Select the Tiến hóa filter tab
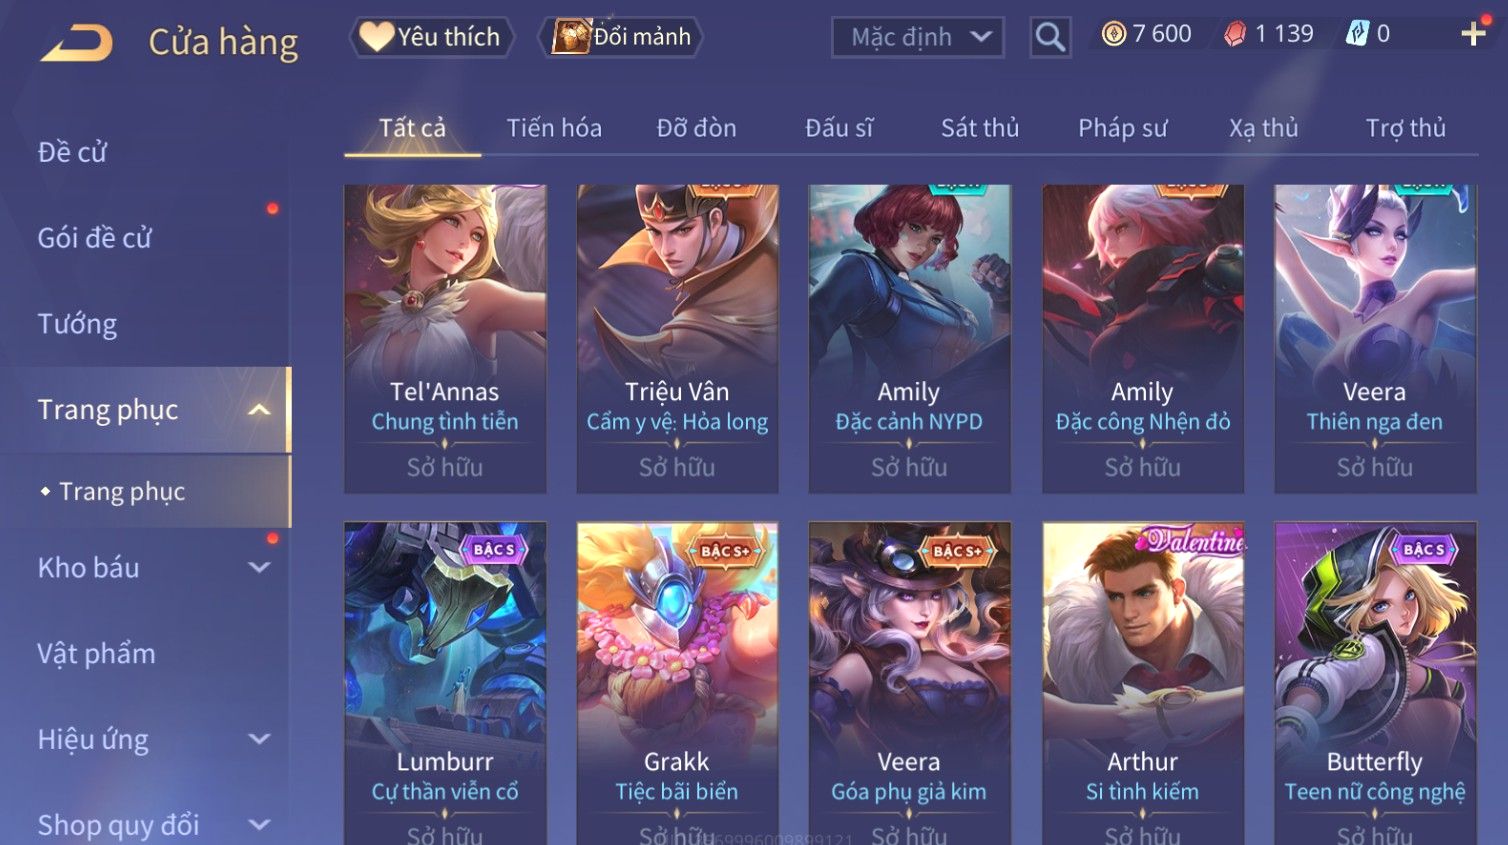The height and width of the screenshot is (845, 1508). (554, 128)
